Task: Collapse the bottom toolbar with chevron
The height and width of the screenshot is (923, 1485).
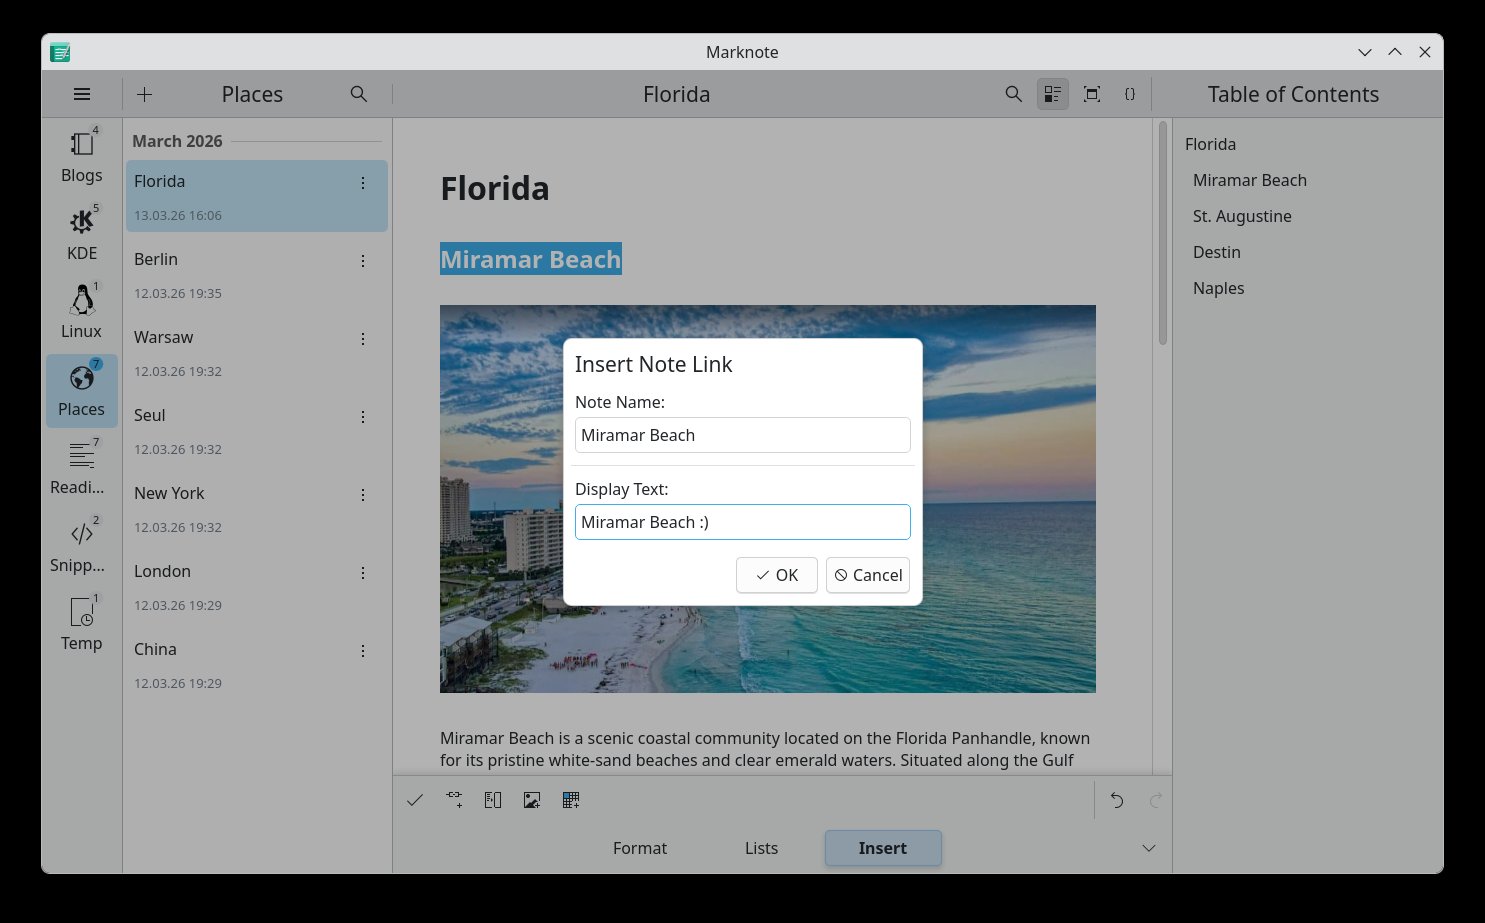Action: (x=1149, y=848)
